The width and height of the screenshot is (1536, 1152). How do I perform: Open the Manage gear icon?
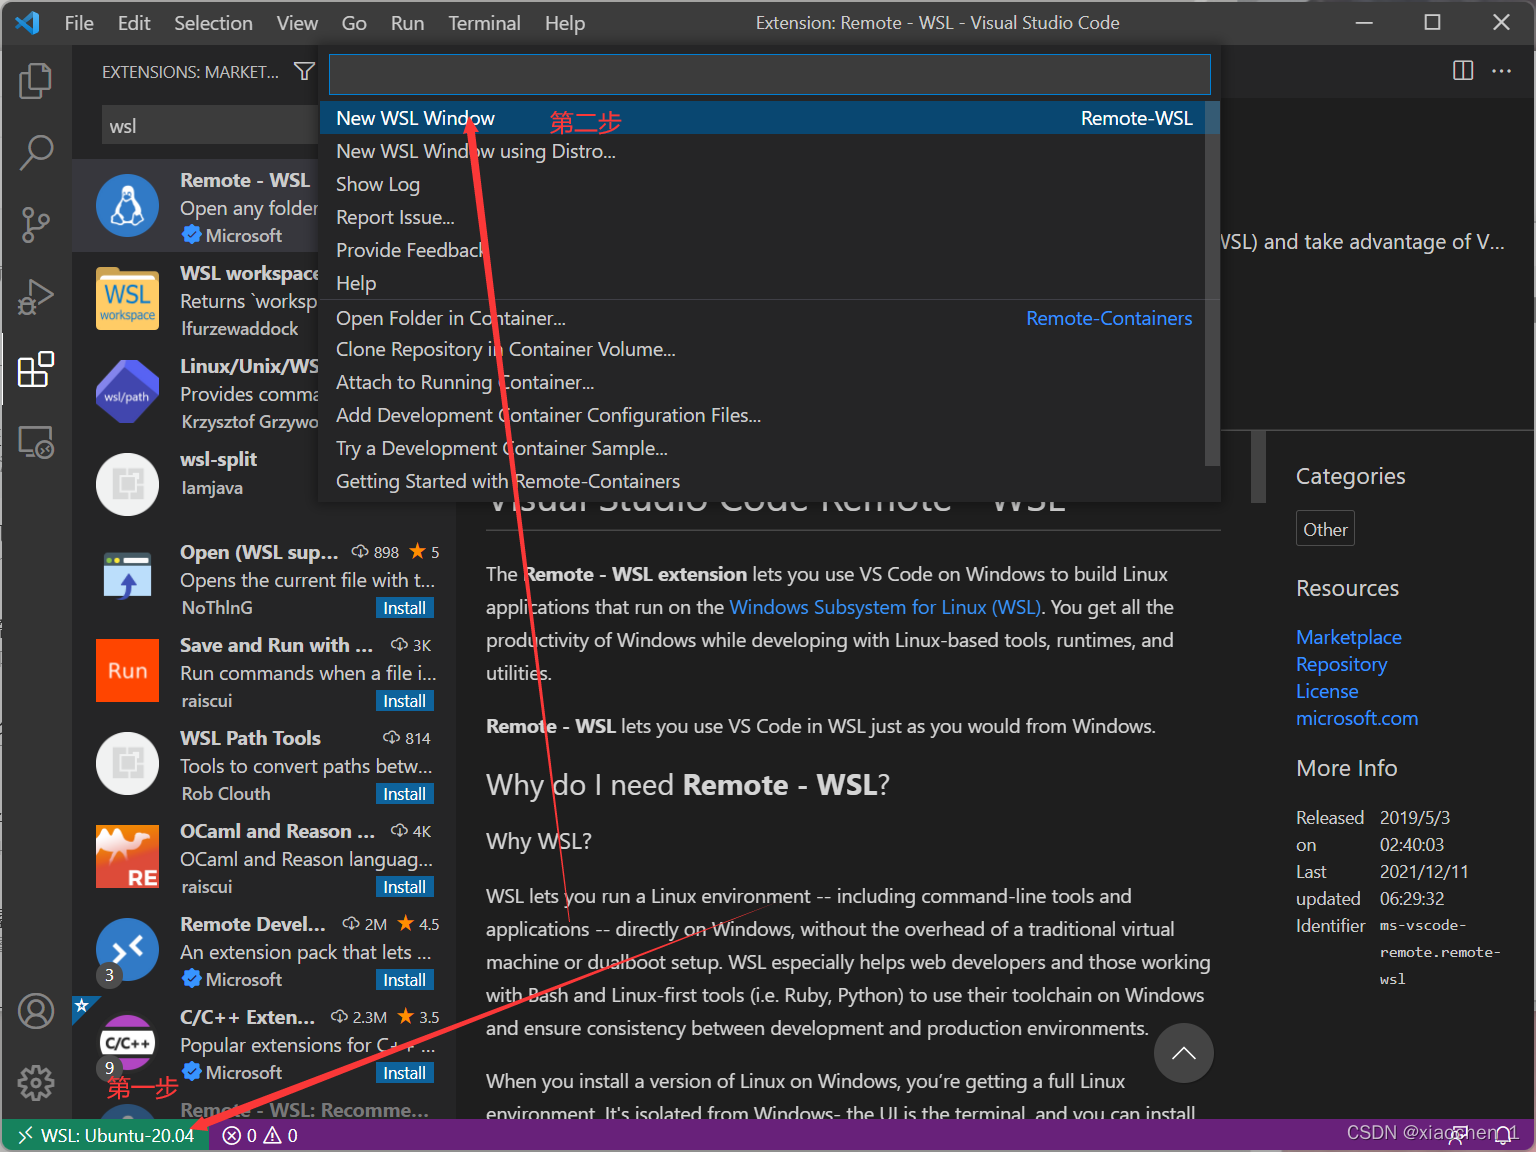[36, 1082]
